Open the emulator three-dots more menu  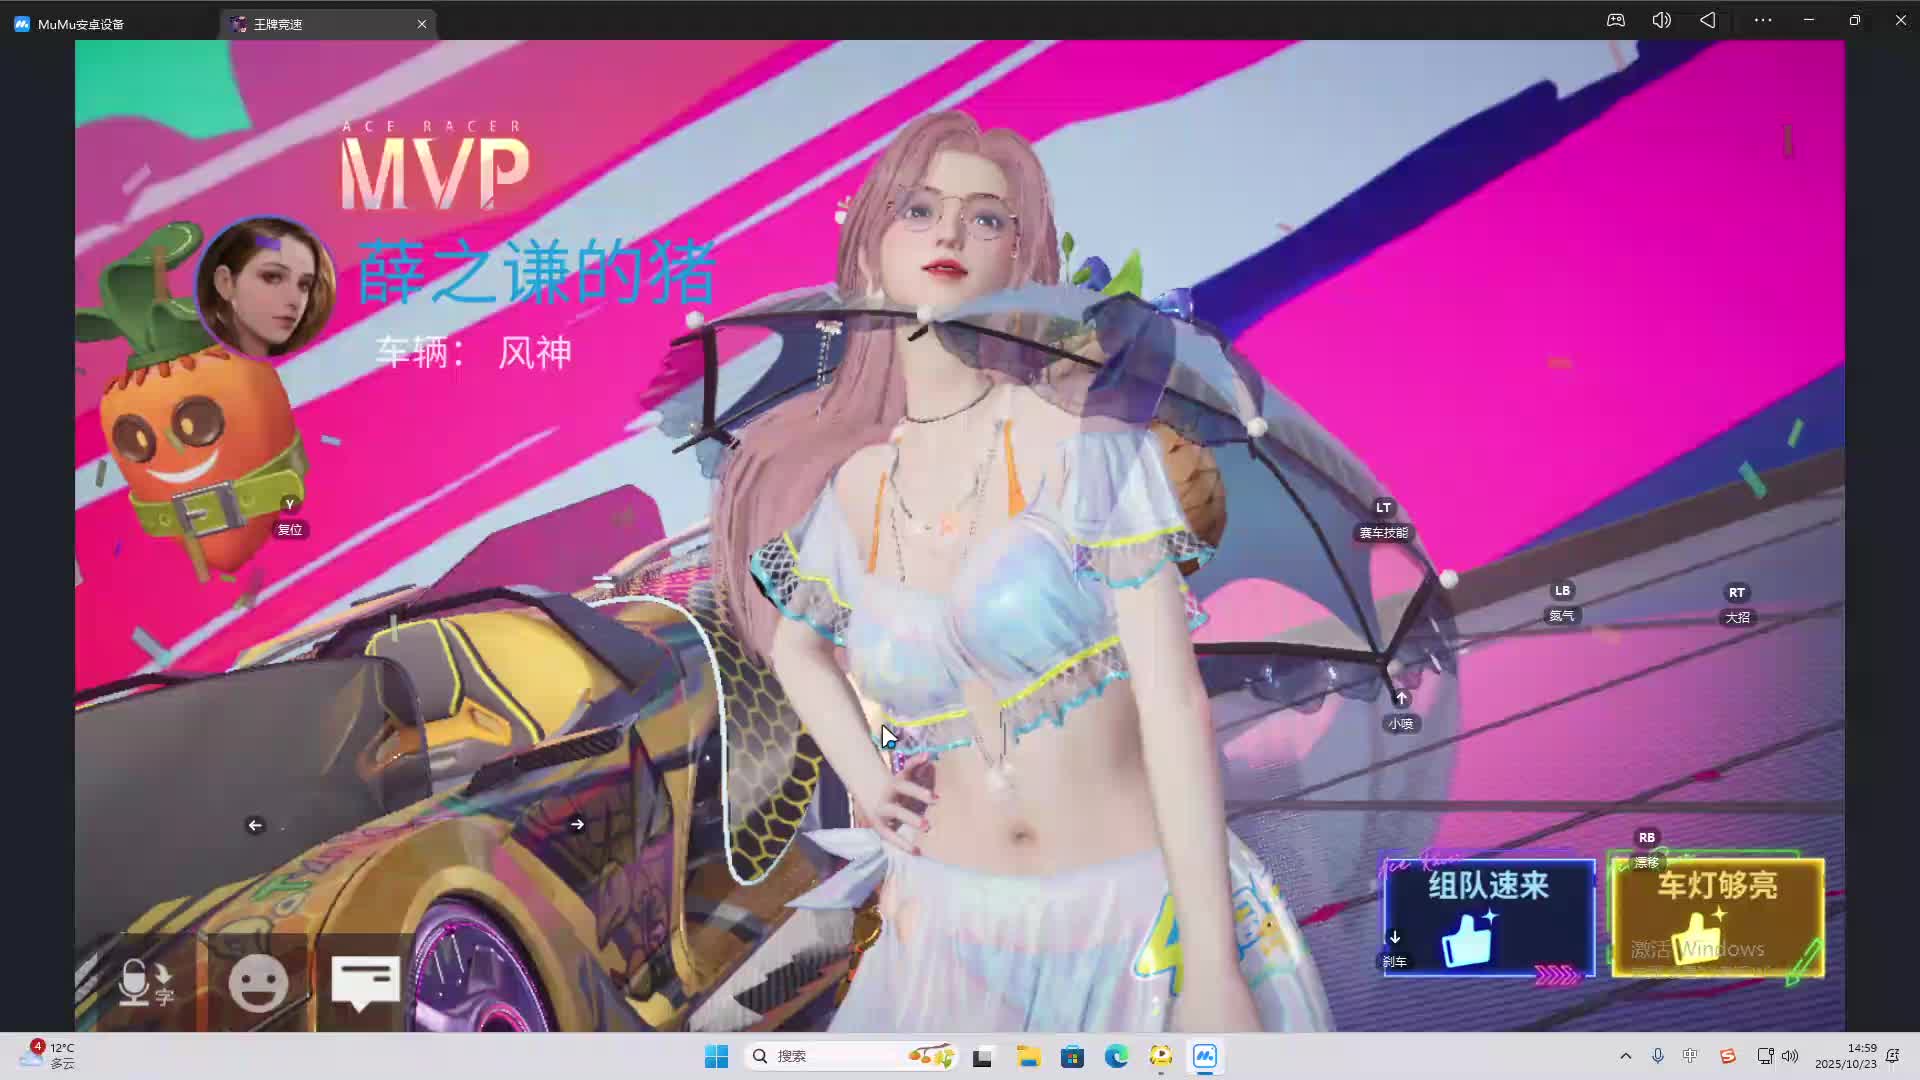[x=1762, y=20]
